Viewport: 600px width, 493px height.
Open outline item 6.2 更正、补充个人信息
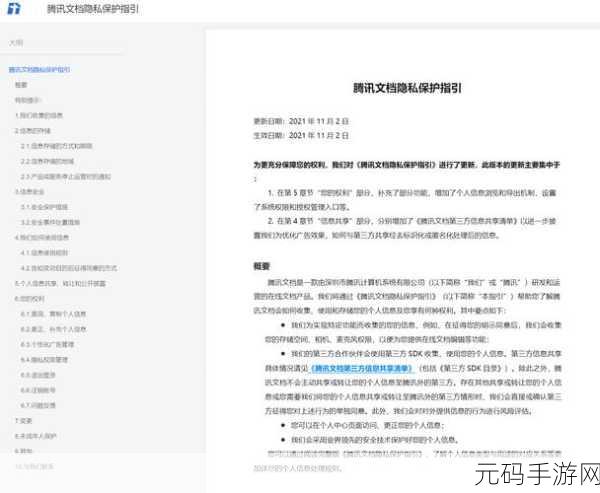53,330
